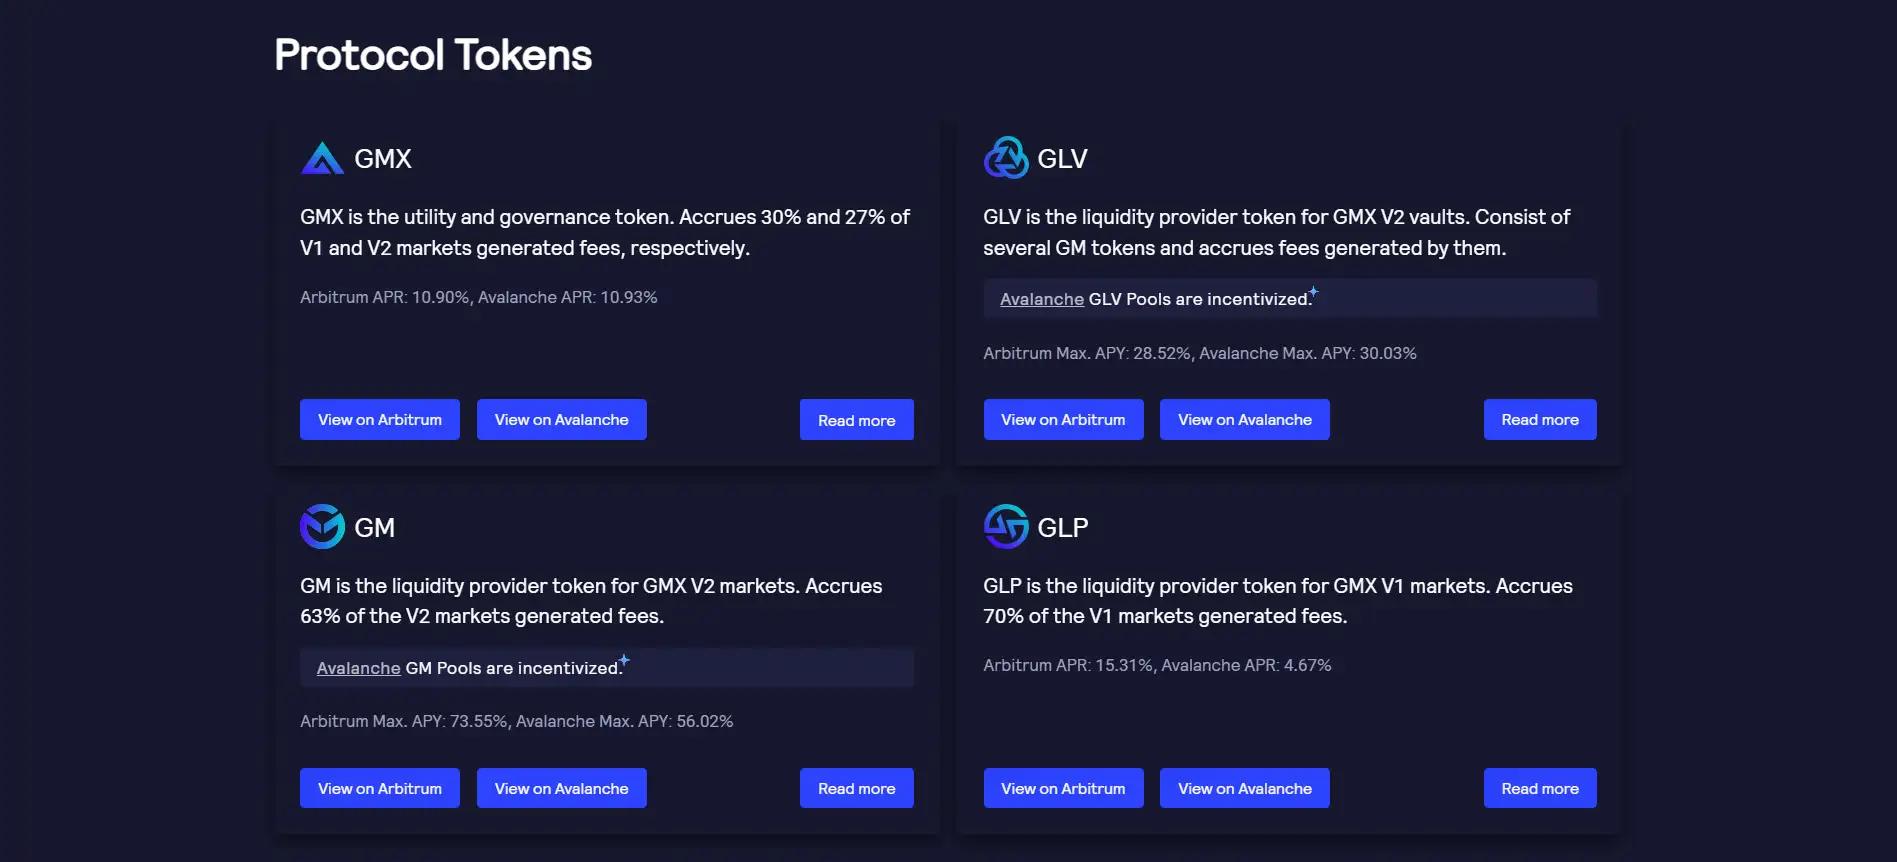Read more about GLV token
This screenshot has width=1897, height=862.
click(1539, 420)
